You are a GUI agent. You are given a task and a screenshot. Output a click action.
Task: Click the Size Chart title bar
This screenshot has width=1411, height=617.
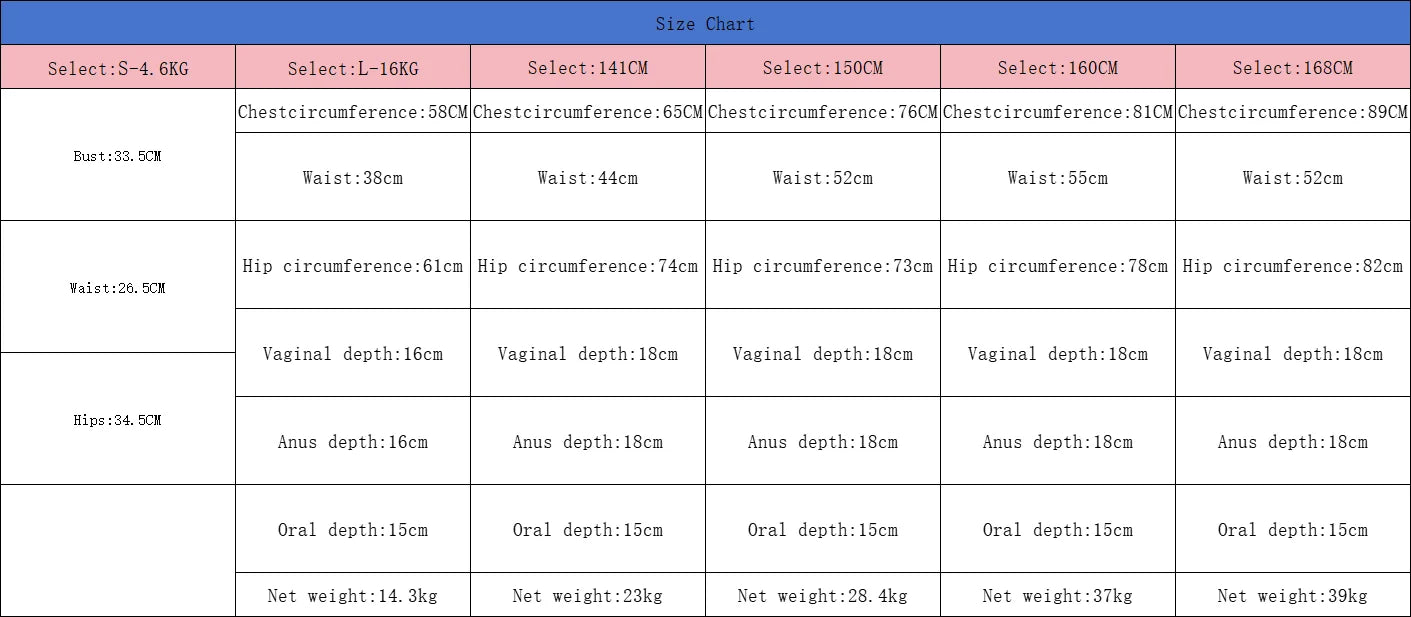point(705,23)
